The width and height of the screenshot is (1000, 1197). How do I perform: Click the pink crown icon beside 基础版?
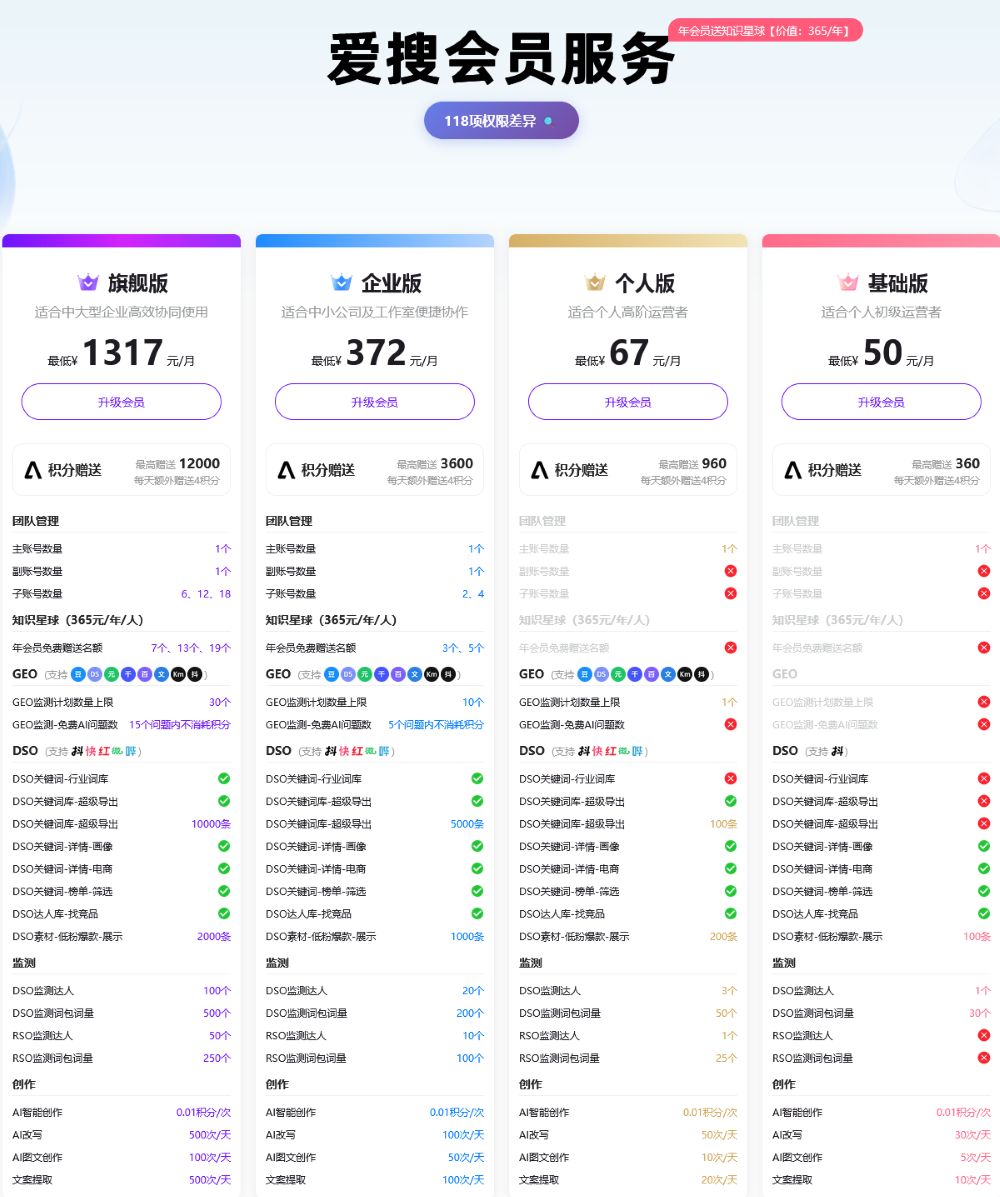pyautogui.click(x=848, y=282)
